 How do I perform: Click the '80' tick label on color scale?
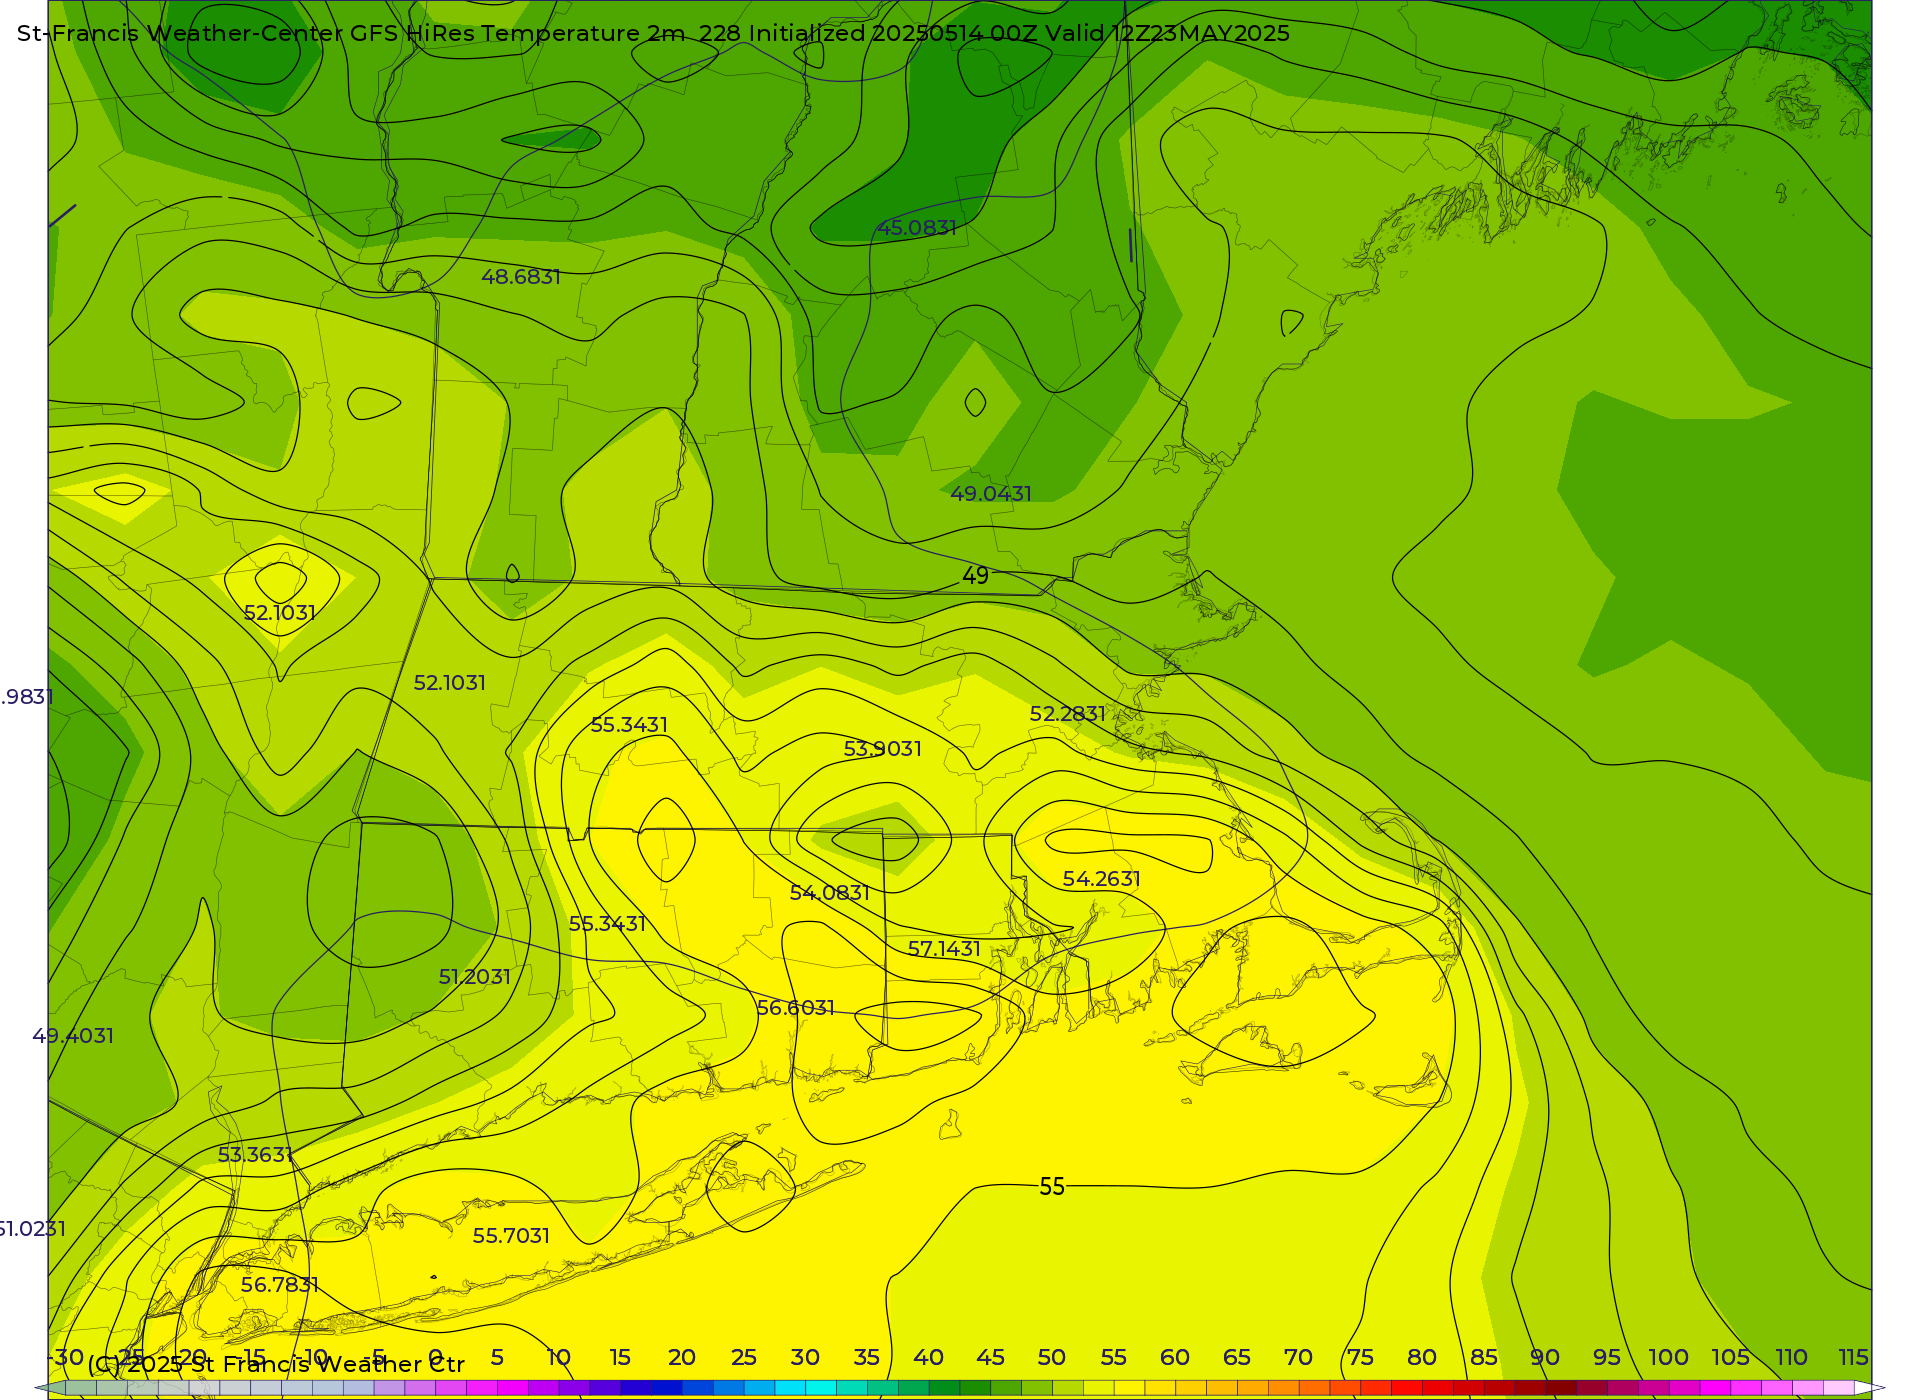click(x=1422, y=1358)
